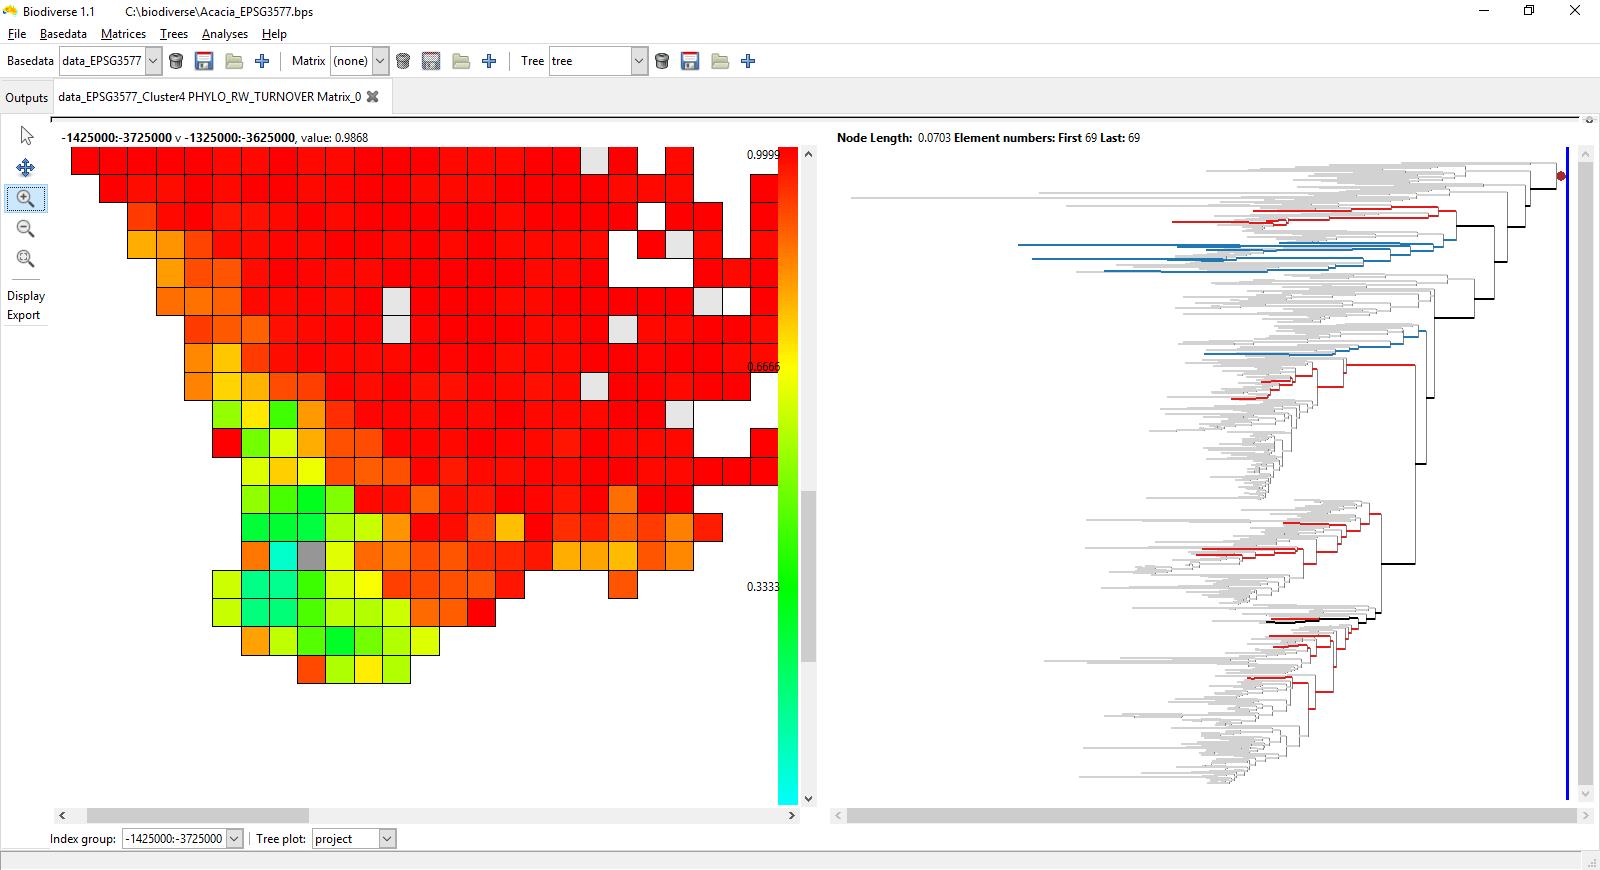Click the Display button in sidebar
The width and height of the screenshot is (1600, 870).
[x=26, y=296]
